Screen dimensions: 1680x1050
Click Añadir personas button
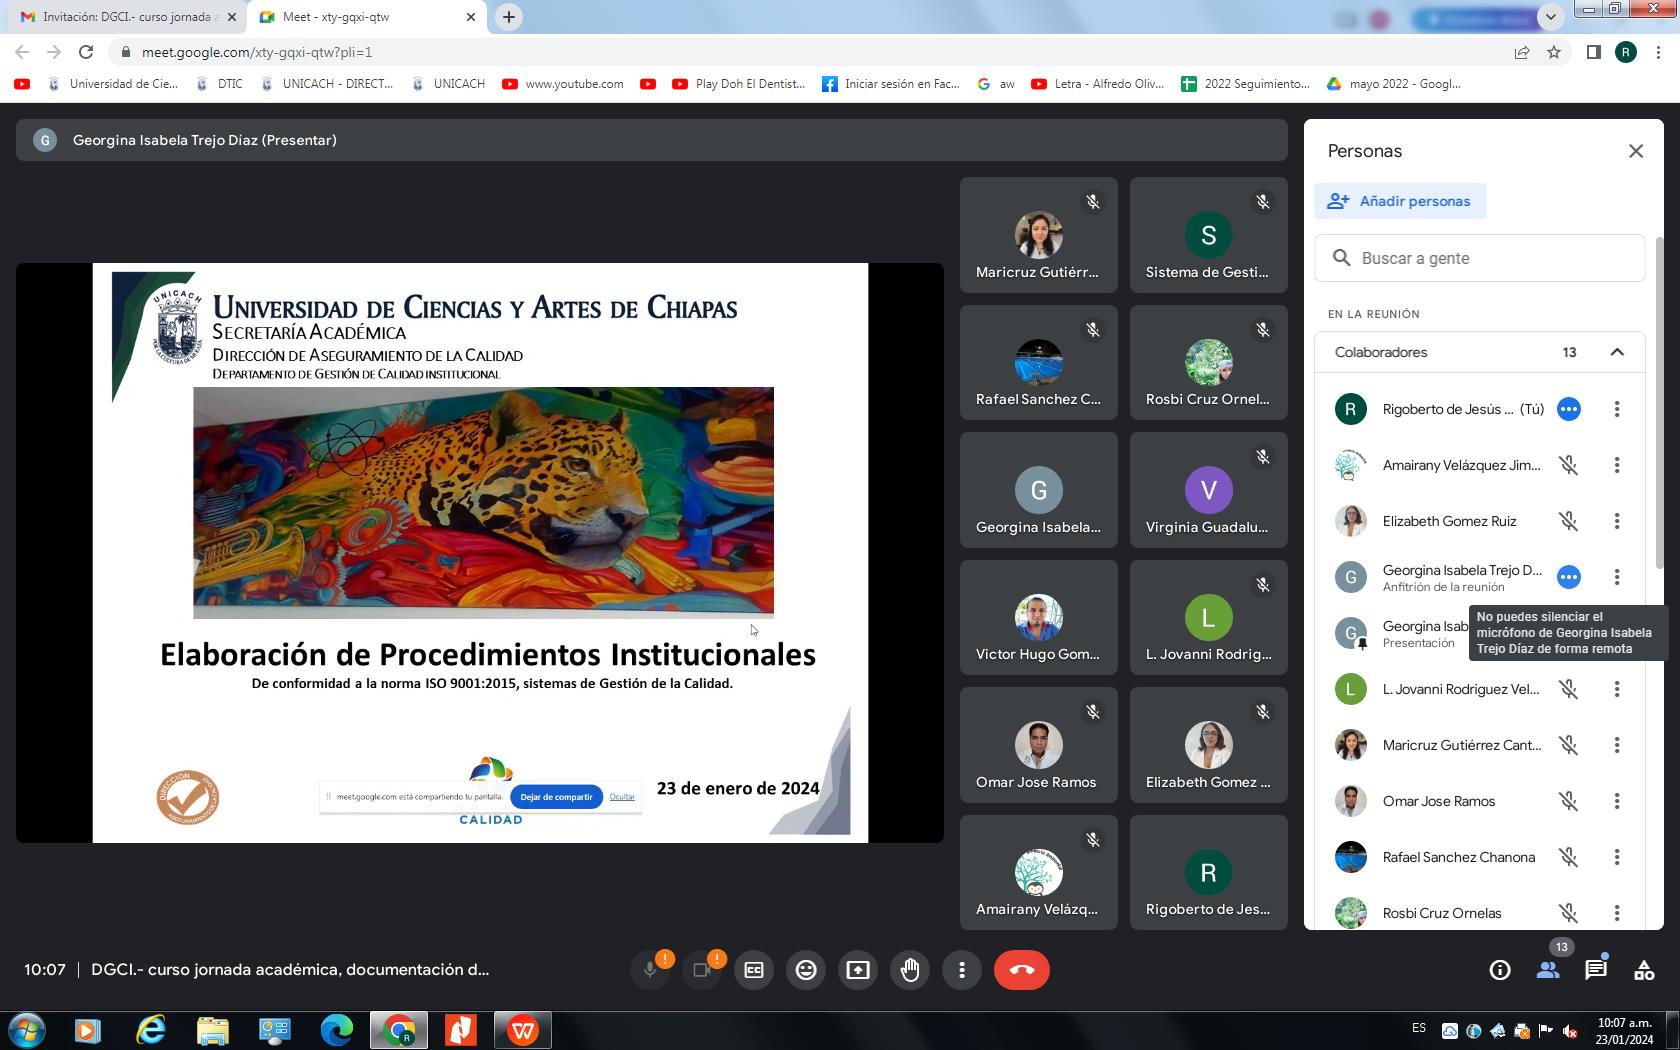point(1400,201)
